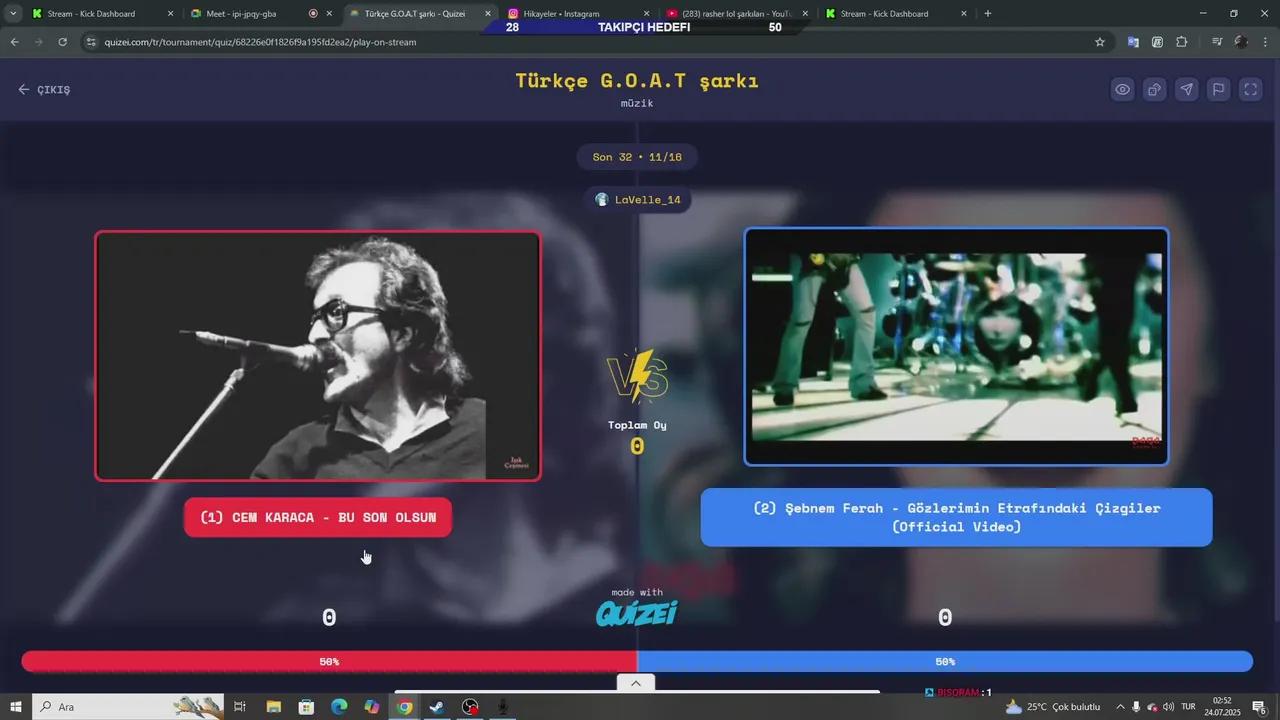The height and width of the screenshot is (720, 1280).
Task: Mute the system volume speaker in tray
Action: point(1170,707)
